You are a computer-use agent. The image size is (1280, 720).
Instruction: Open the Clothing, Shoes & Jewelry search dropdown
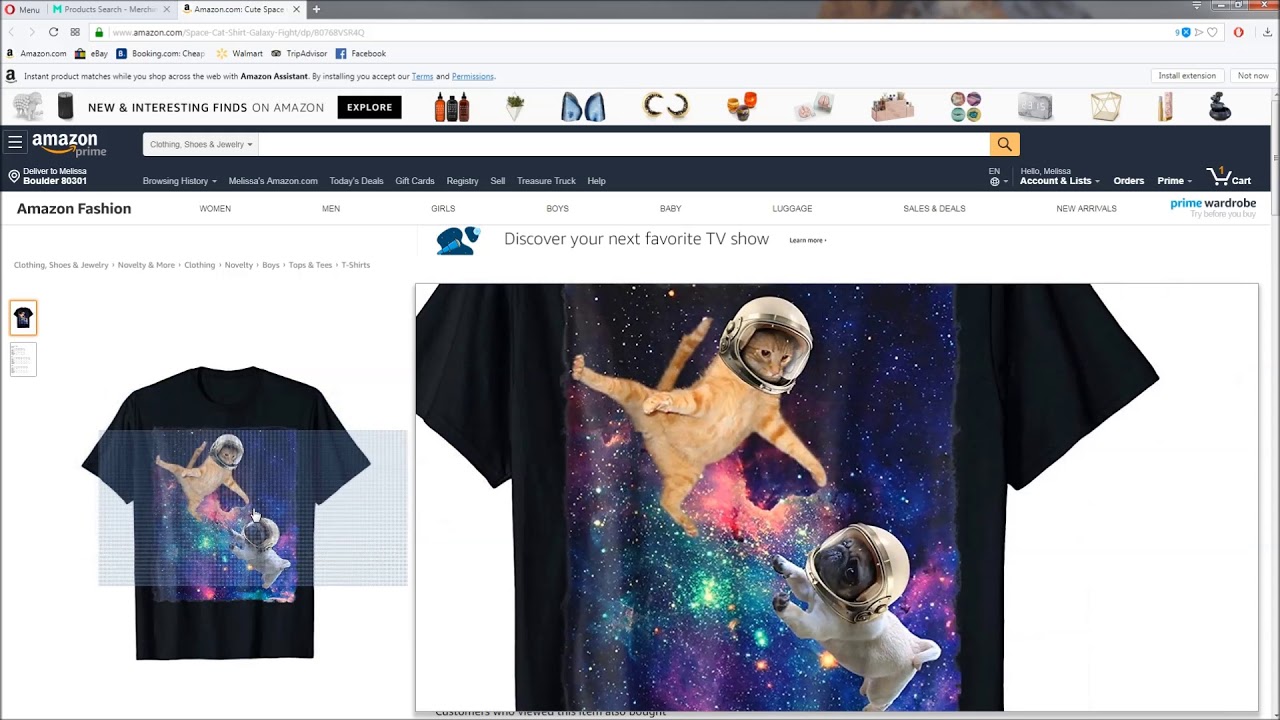pyautogui.click(x=201, y=144)
